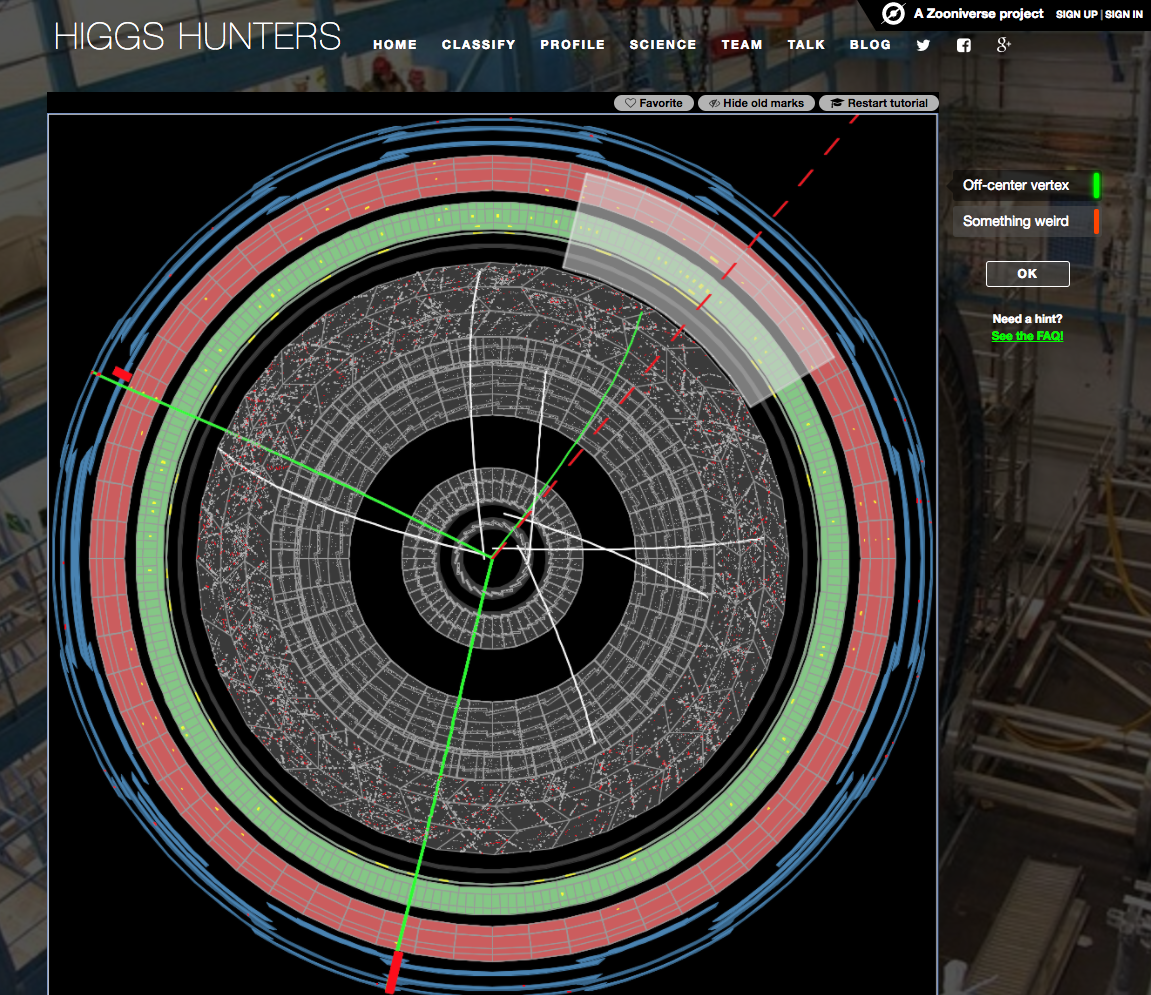Open the SCIENCE page
The width and height of the screenshot is (1151, 995).
tap(663, 45)
